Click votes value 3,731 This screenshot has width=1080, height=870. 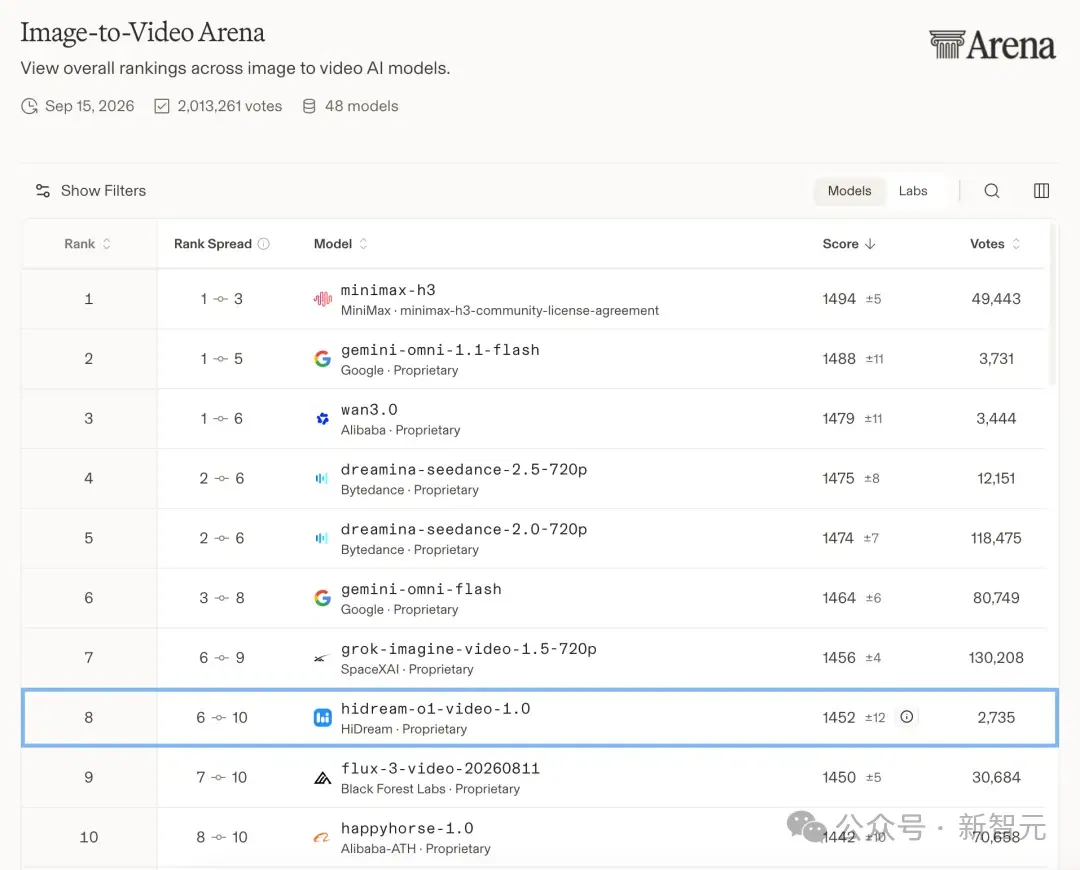(x=996, y=359)
